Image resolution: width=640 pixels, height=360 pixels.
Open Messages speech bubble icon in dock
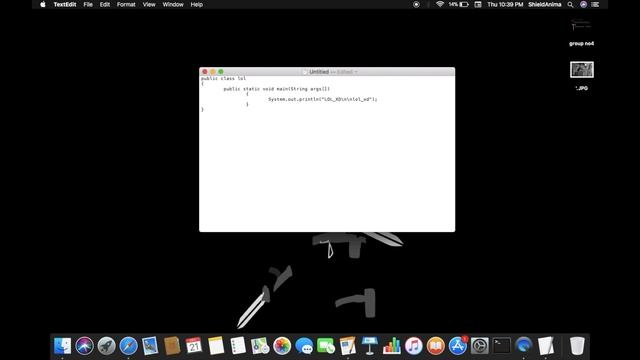click(304, 346)
